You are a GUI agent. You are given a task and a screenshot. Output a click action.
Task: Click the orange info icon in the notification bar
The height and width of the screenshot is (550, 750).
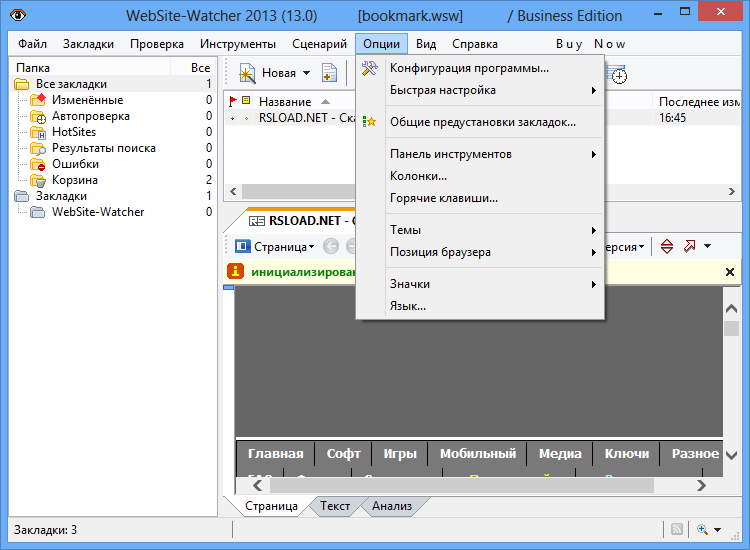click(x=235, y=271)
